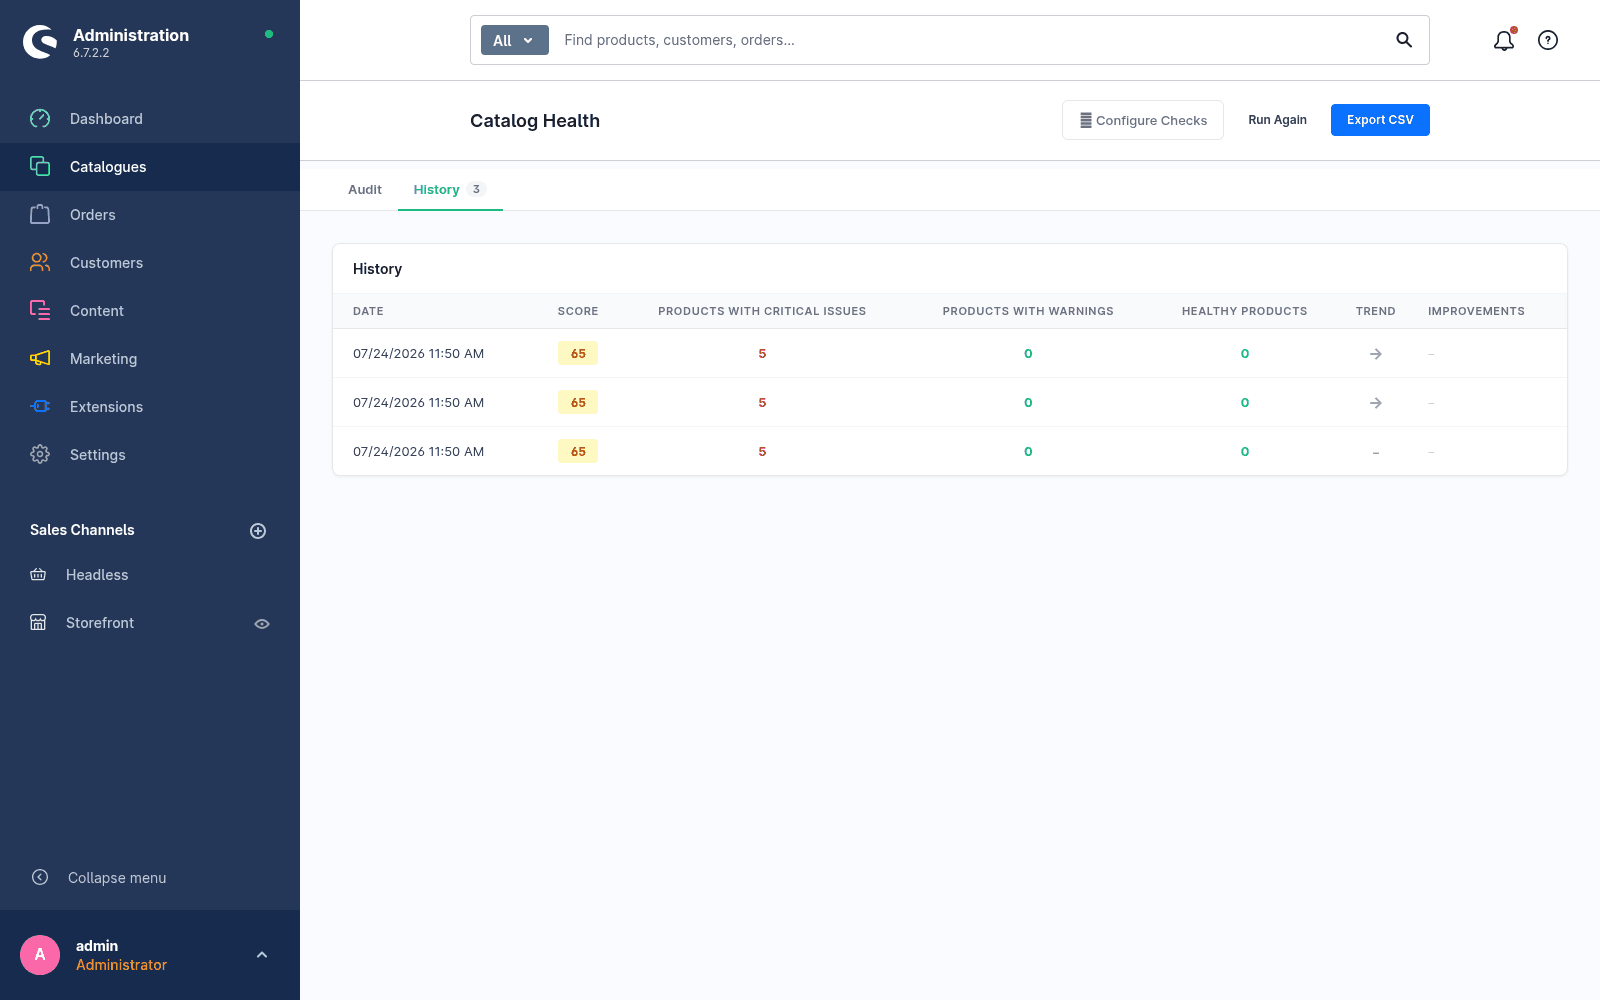The width and height of the screenshot is (1600, 1000).
Task: Click critical issues value 5 in second row
Action: pos(762,403)
